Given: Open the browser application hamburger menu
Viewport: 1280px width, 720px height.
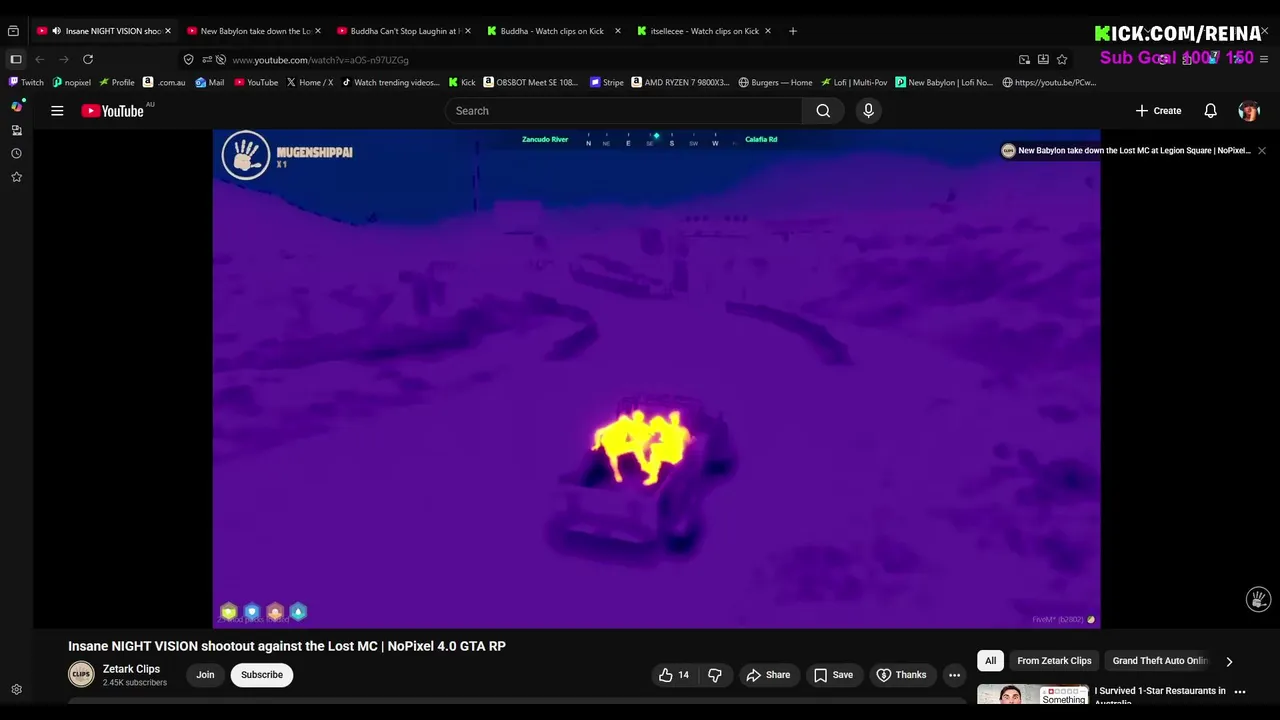Looking at the screenshot, I should 1264,60.
